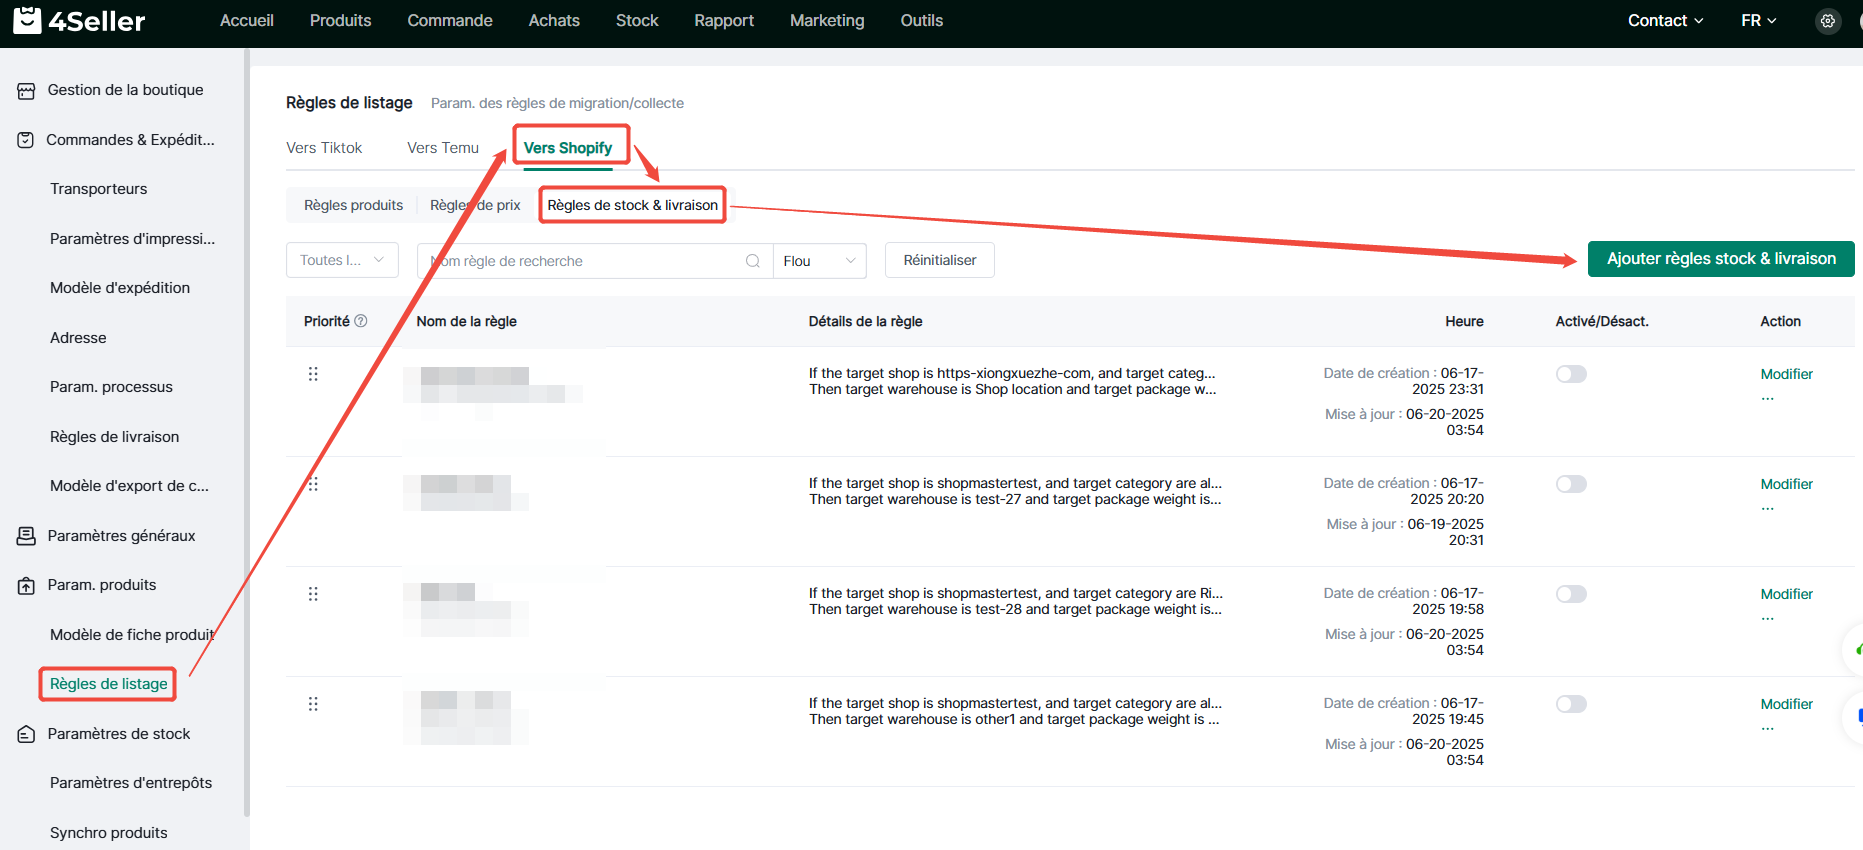The width and height of the screenshot is (1863, 850).
Task: Open the Produits menu
Action: tap(340, 20)
